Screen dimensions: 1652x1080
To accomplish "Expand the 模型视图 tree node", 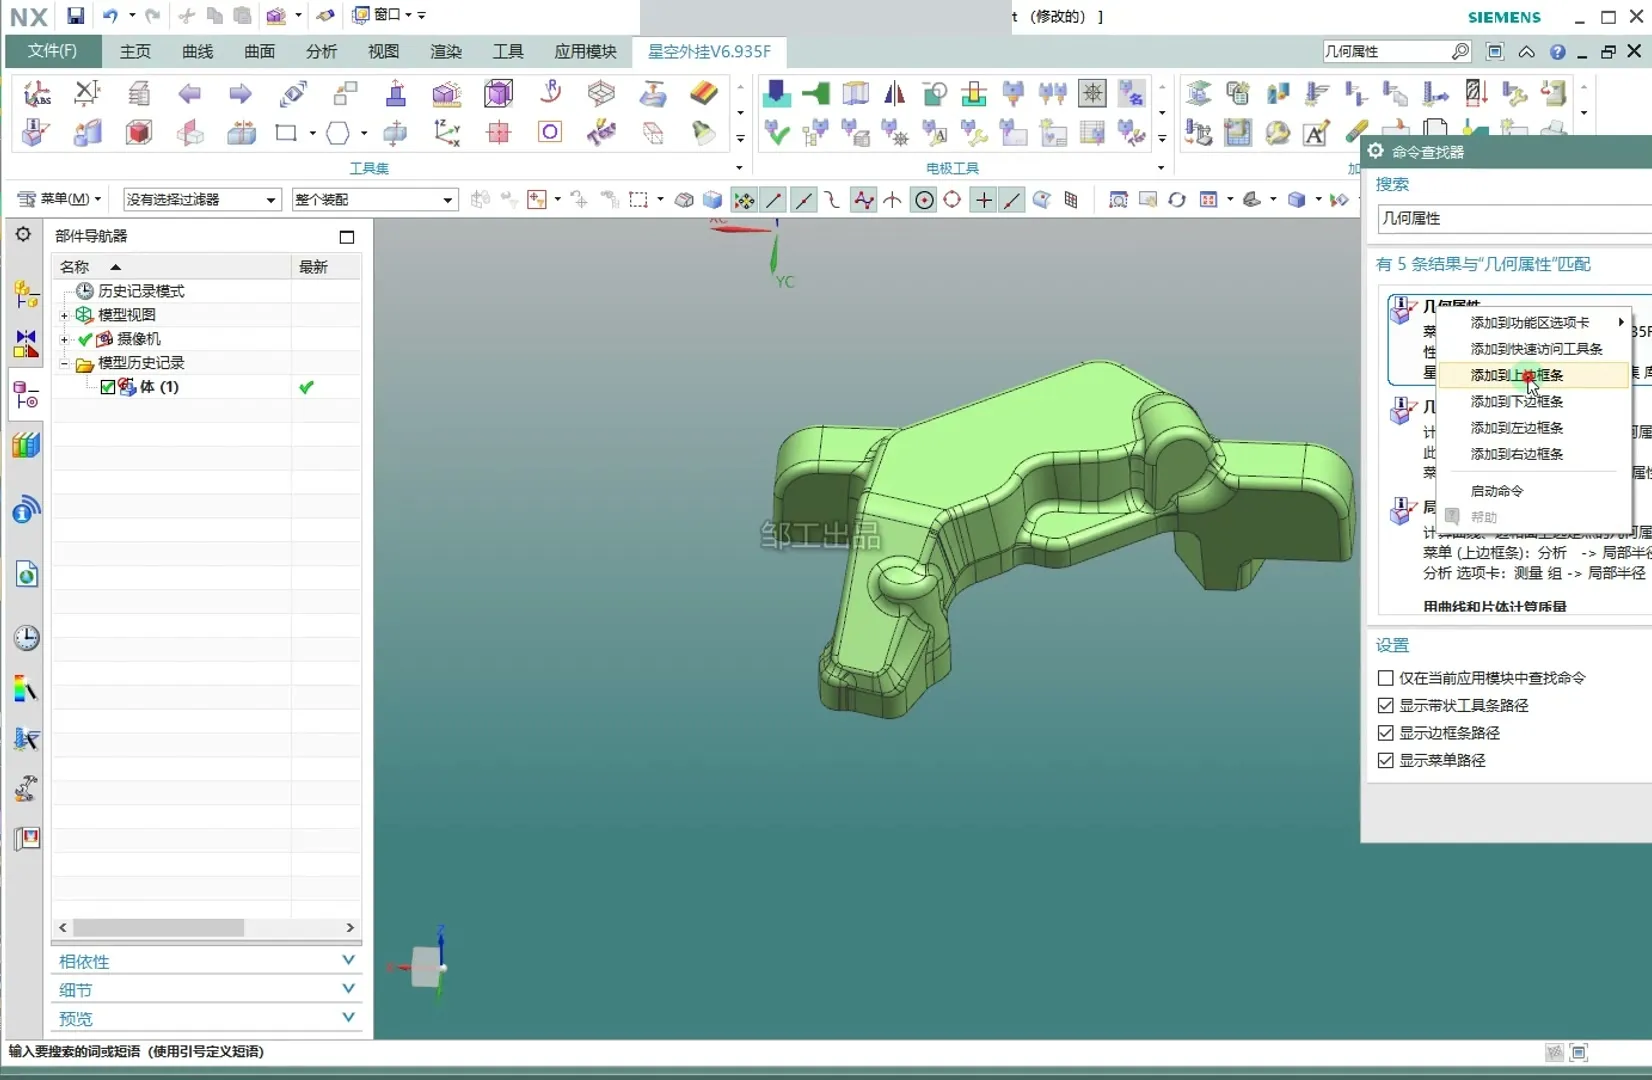I will tap(65, 315).
